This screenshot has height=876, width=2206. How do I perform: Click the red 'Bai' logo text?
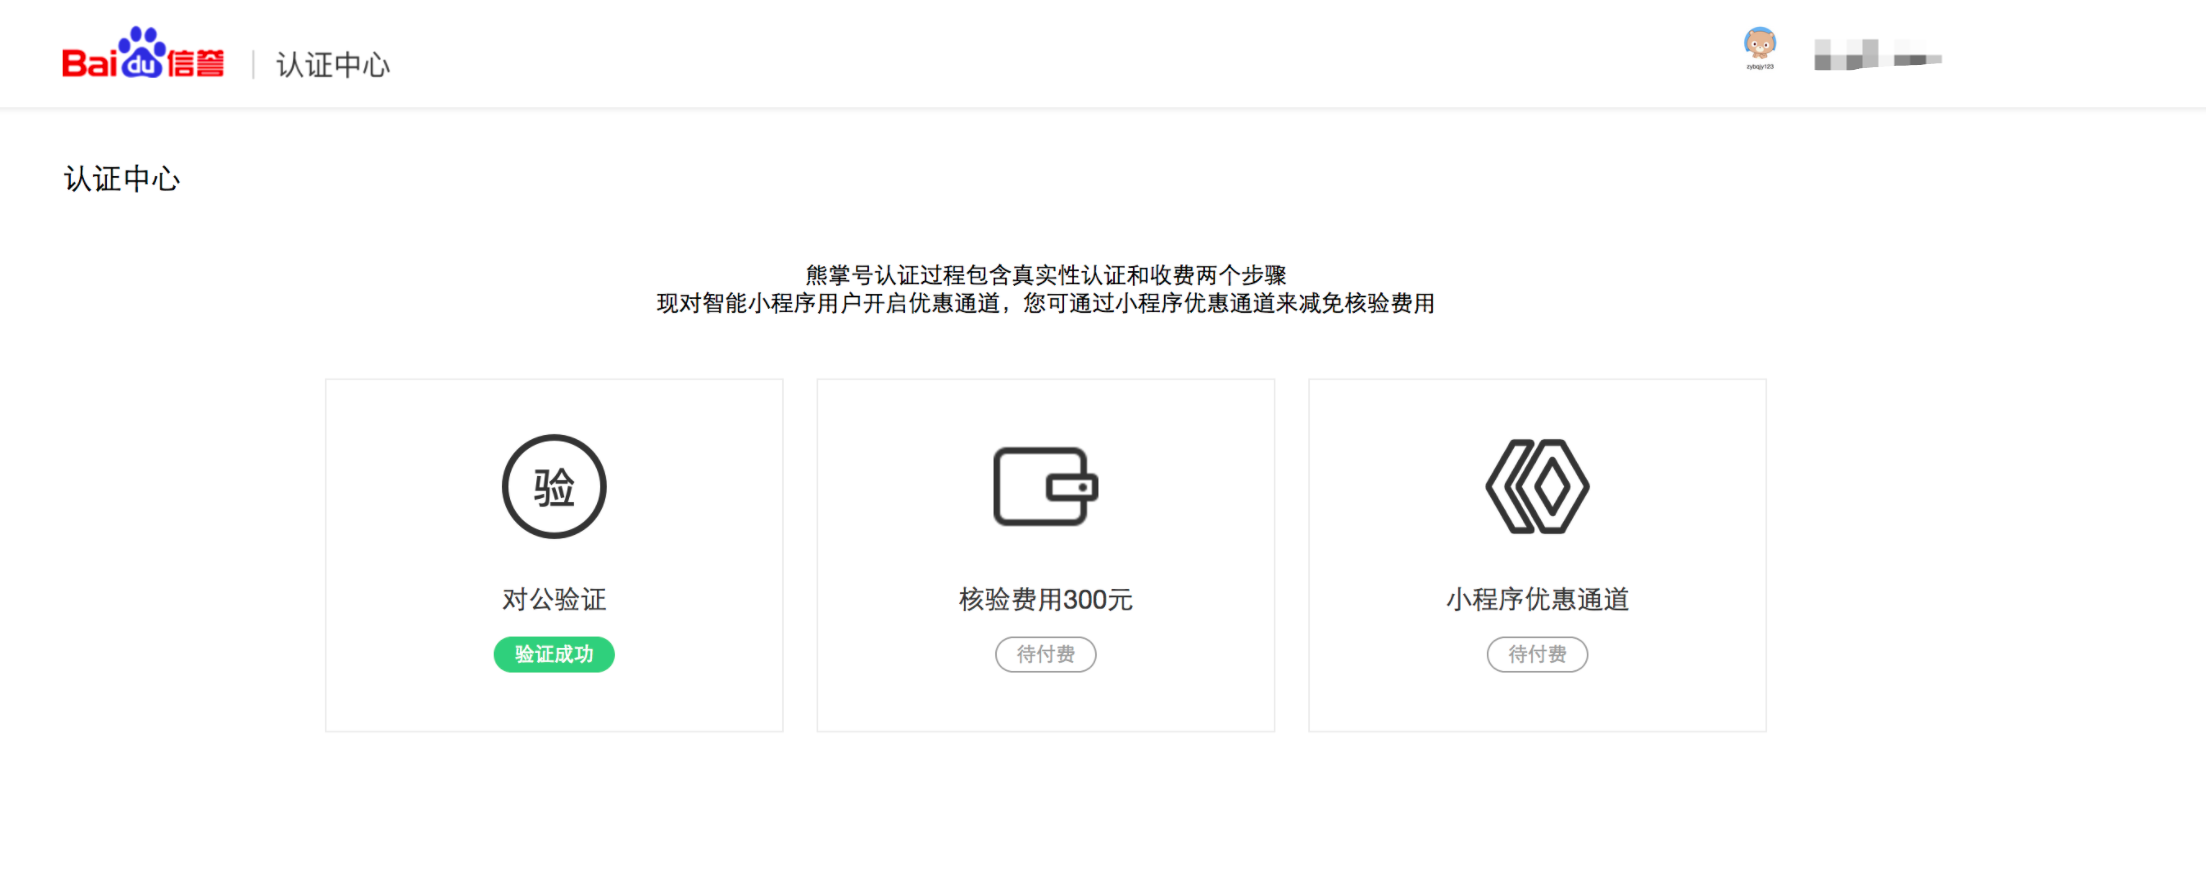pos(90,64)
